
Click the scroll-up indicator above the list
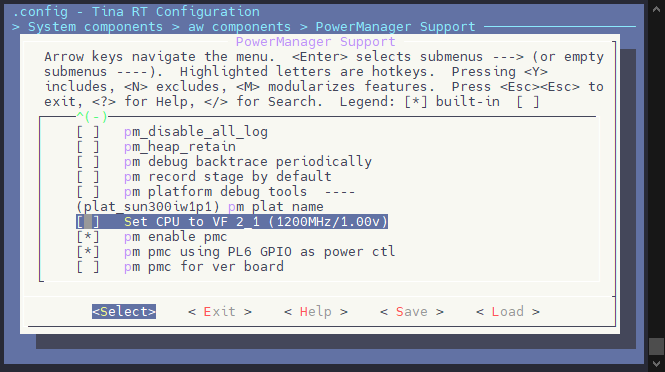92,116
